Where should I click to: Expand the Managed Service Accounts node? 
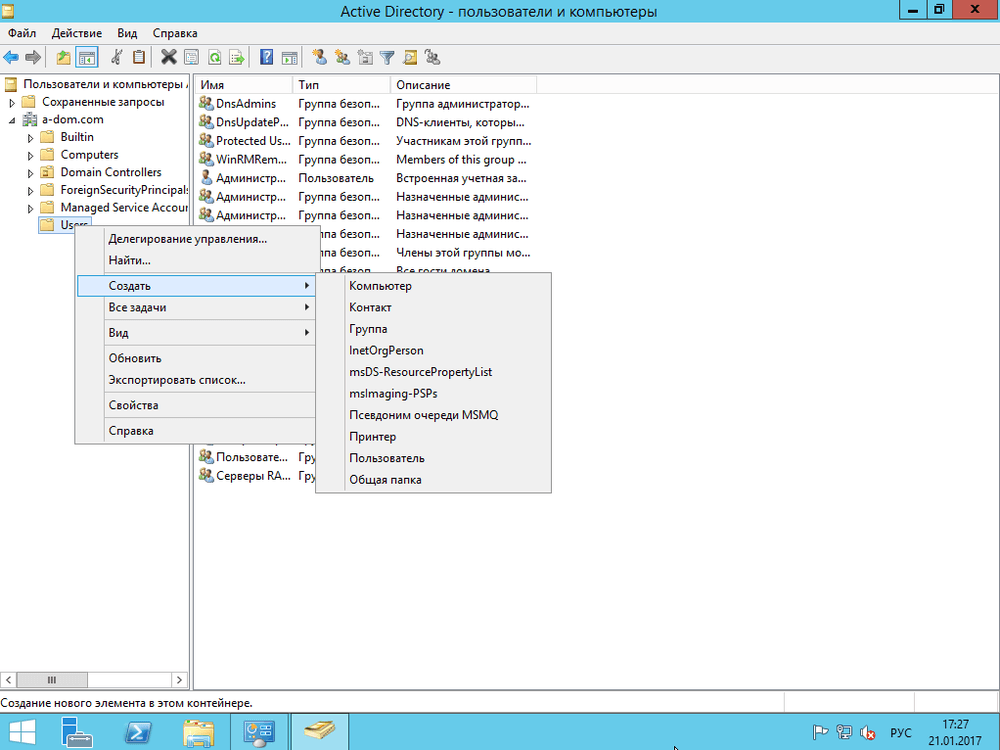30,209
